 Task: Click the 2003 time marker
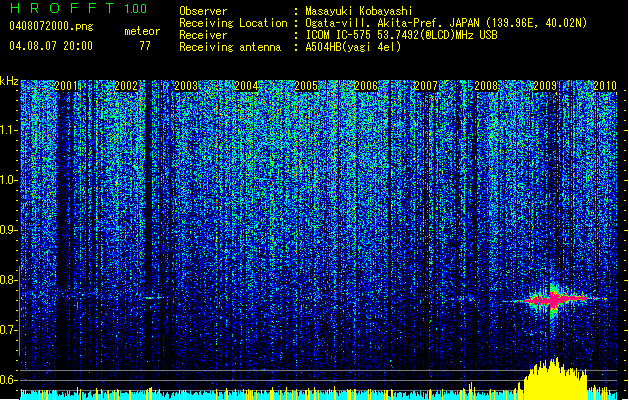click(x=186, y=86)
